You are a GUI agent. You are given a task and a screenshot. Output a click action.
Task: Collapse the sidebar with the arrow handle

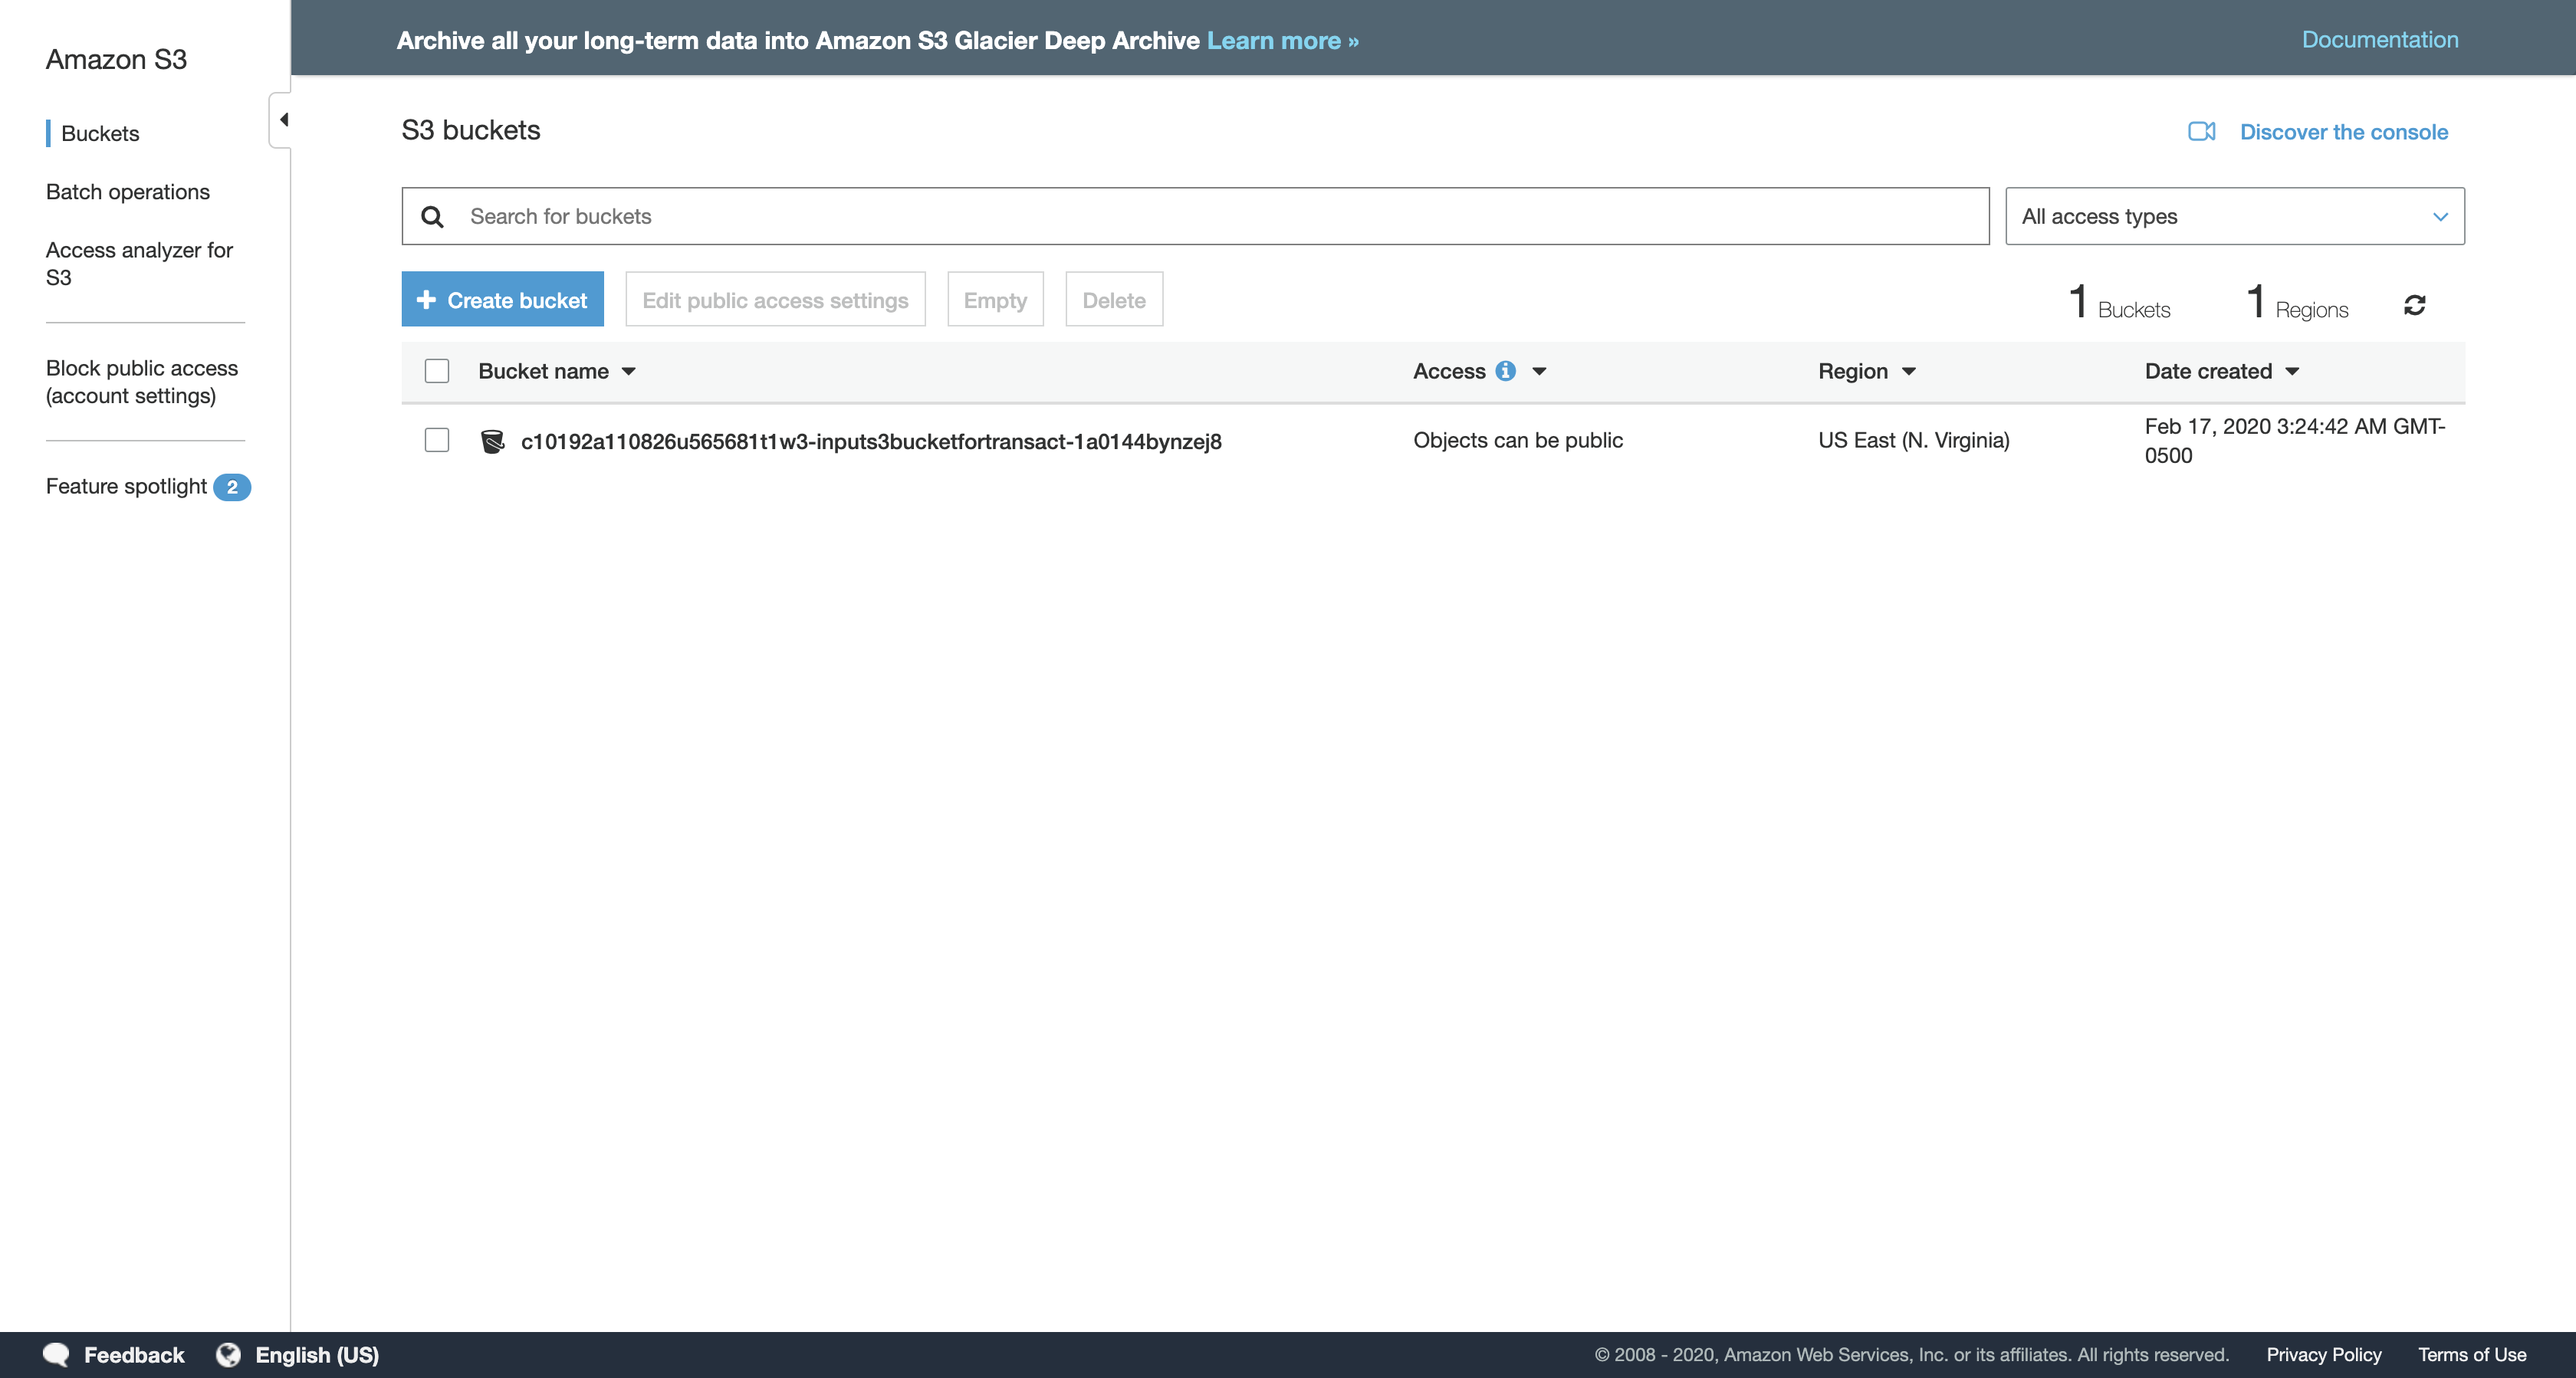point(282,120)
